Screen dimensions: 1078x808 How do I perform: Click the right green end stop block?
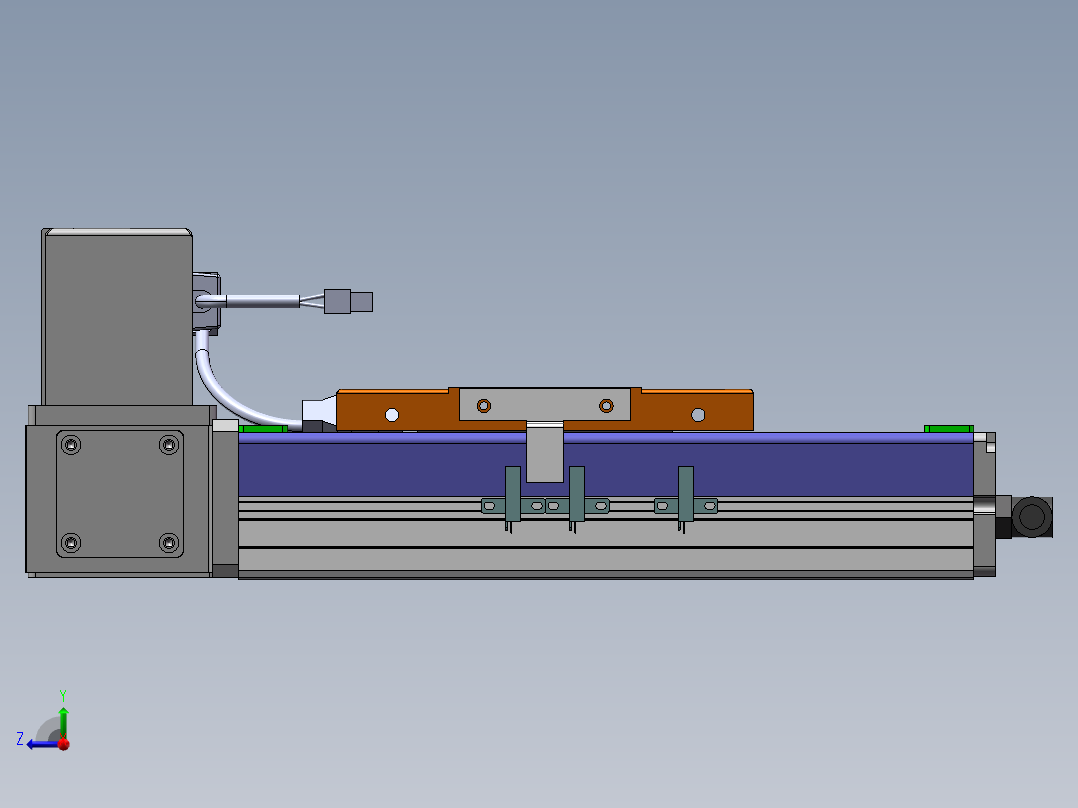click(x=948, y=429)
